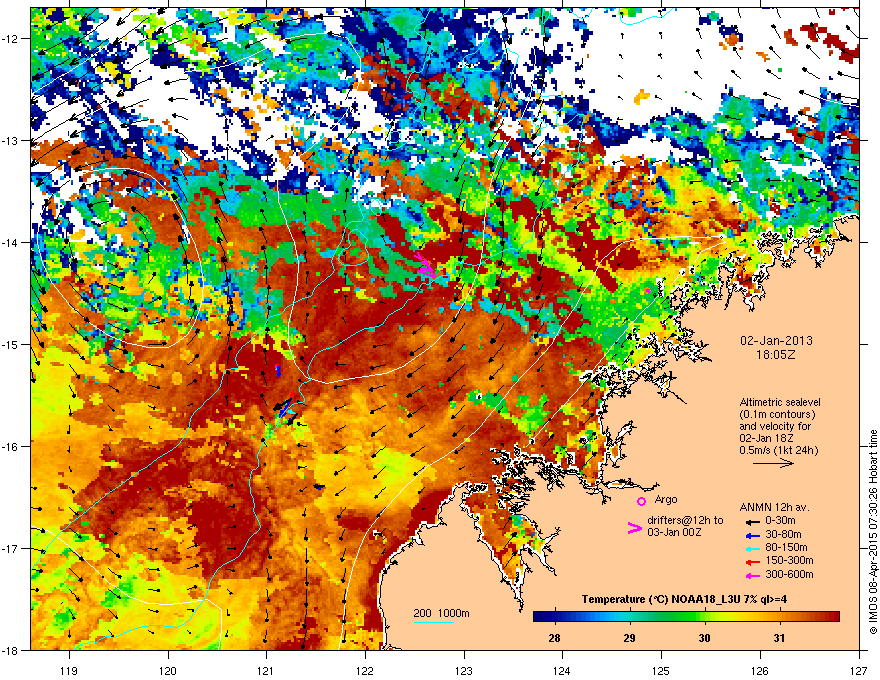Click the latitude axis label -14
The image size is (880, 680).
click(10, 242)
